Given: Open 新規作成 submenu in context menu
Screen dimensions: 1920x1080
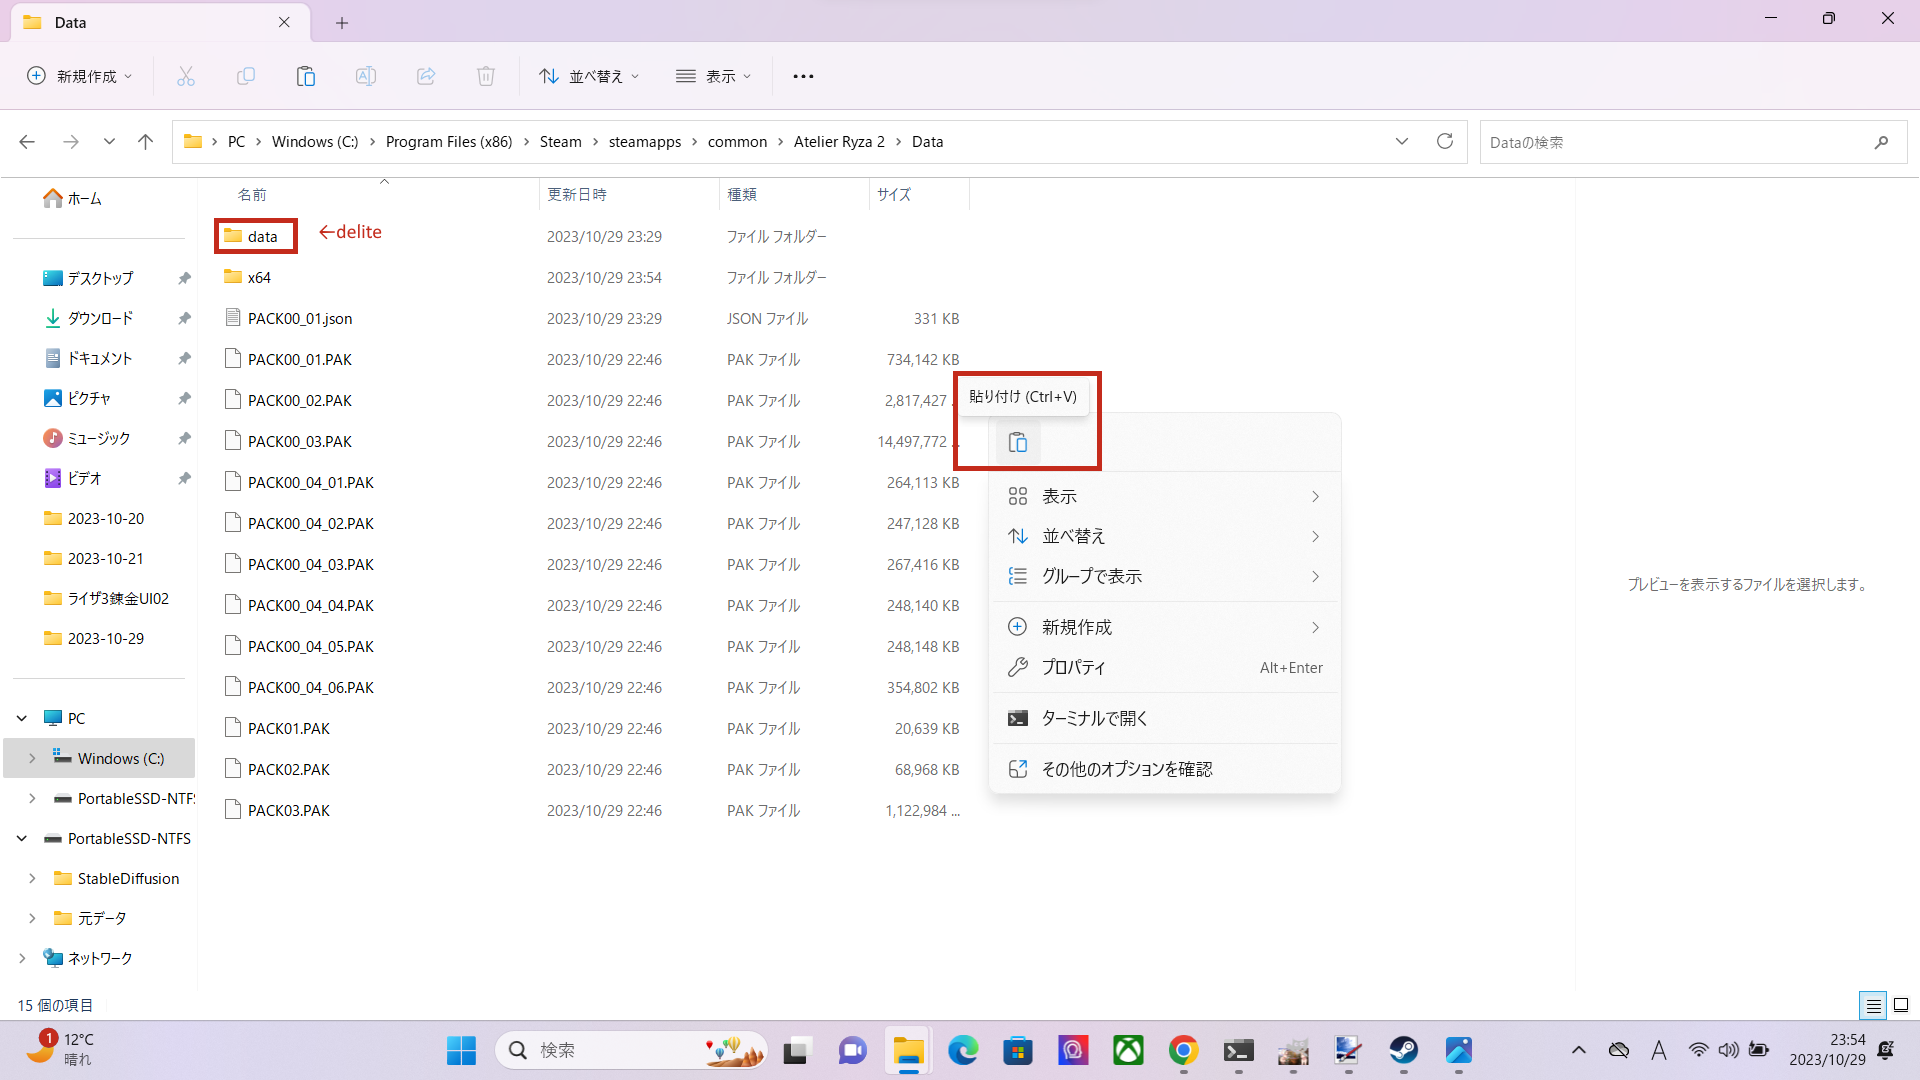Looking at the screenshot, I should (1165, 627).
